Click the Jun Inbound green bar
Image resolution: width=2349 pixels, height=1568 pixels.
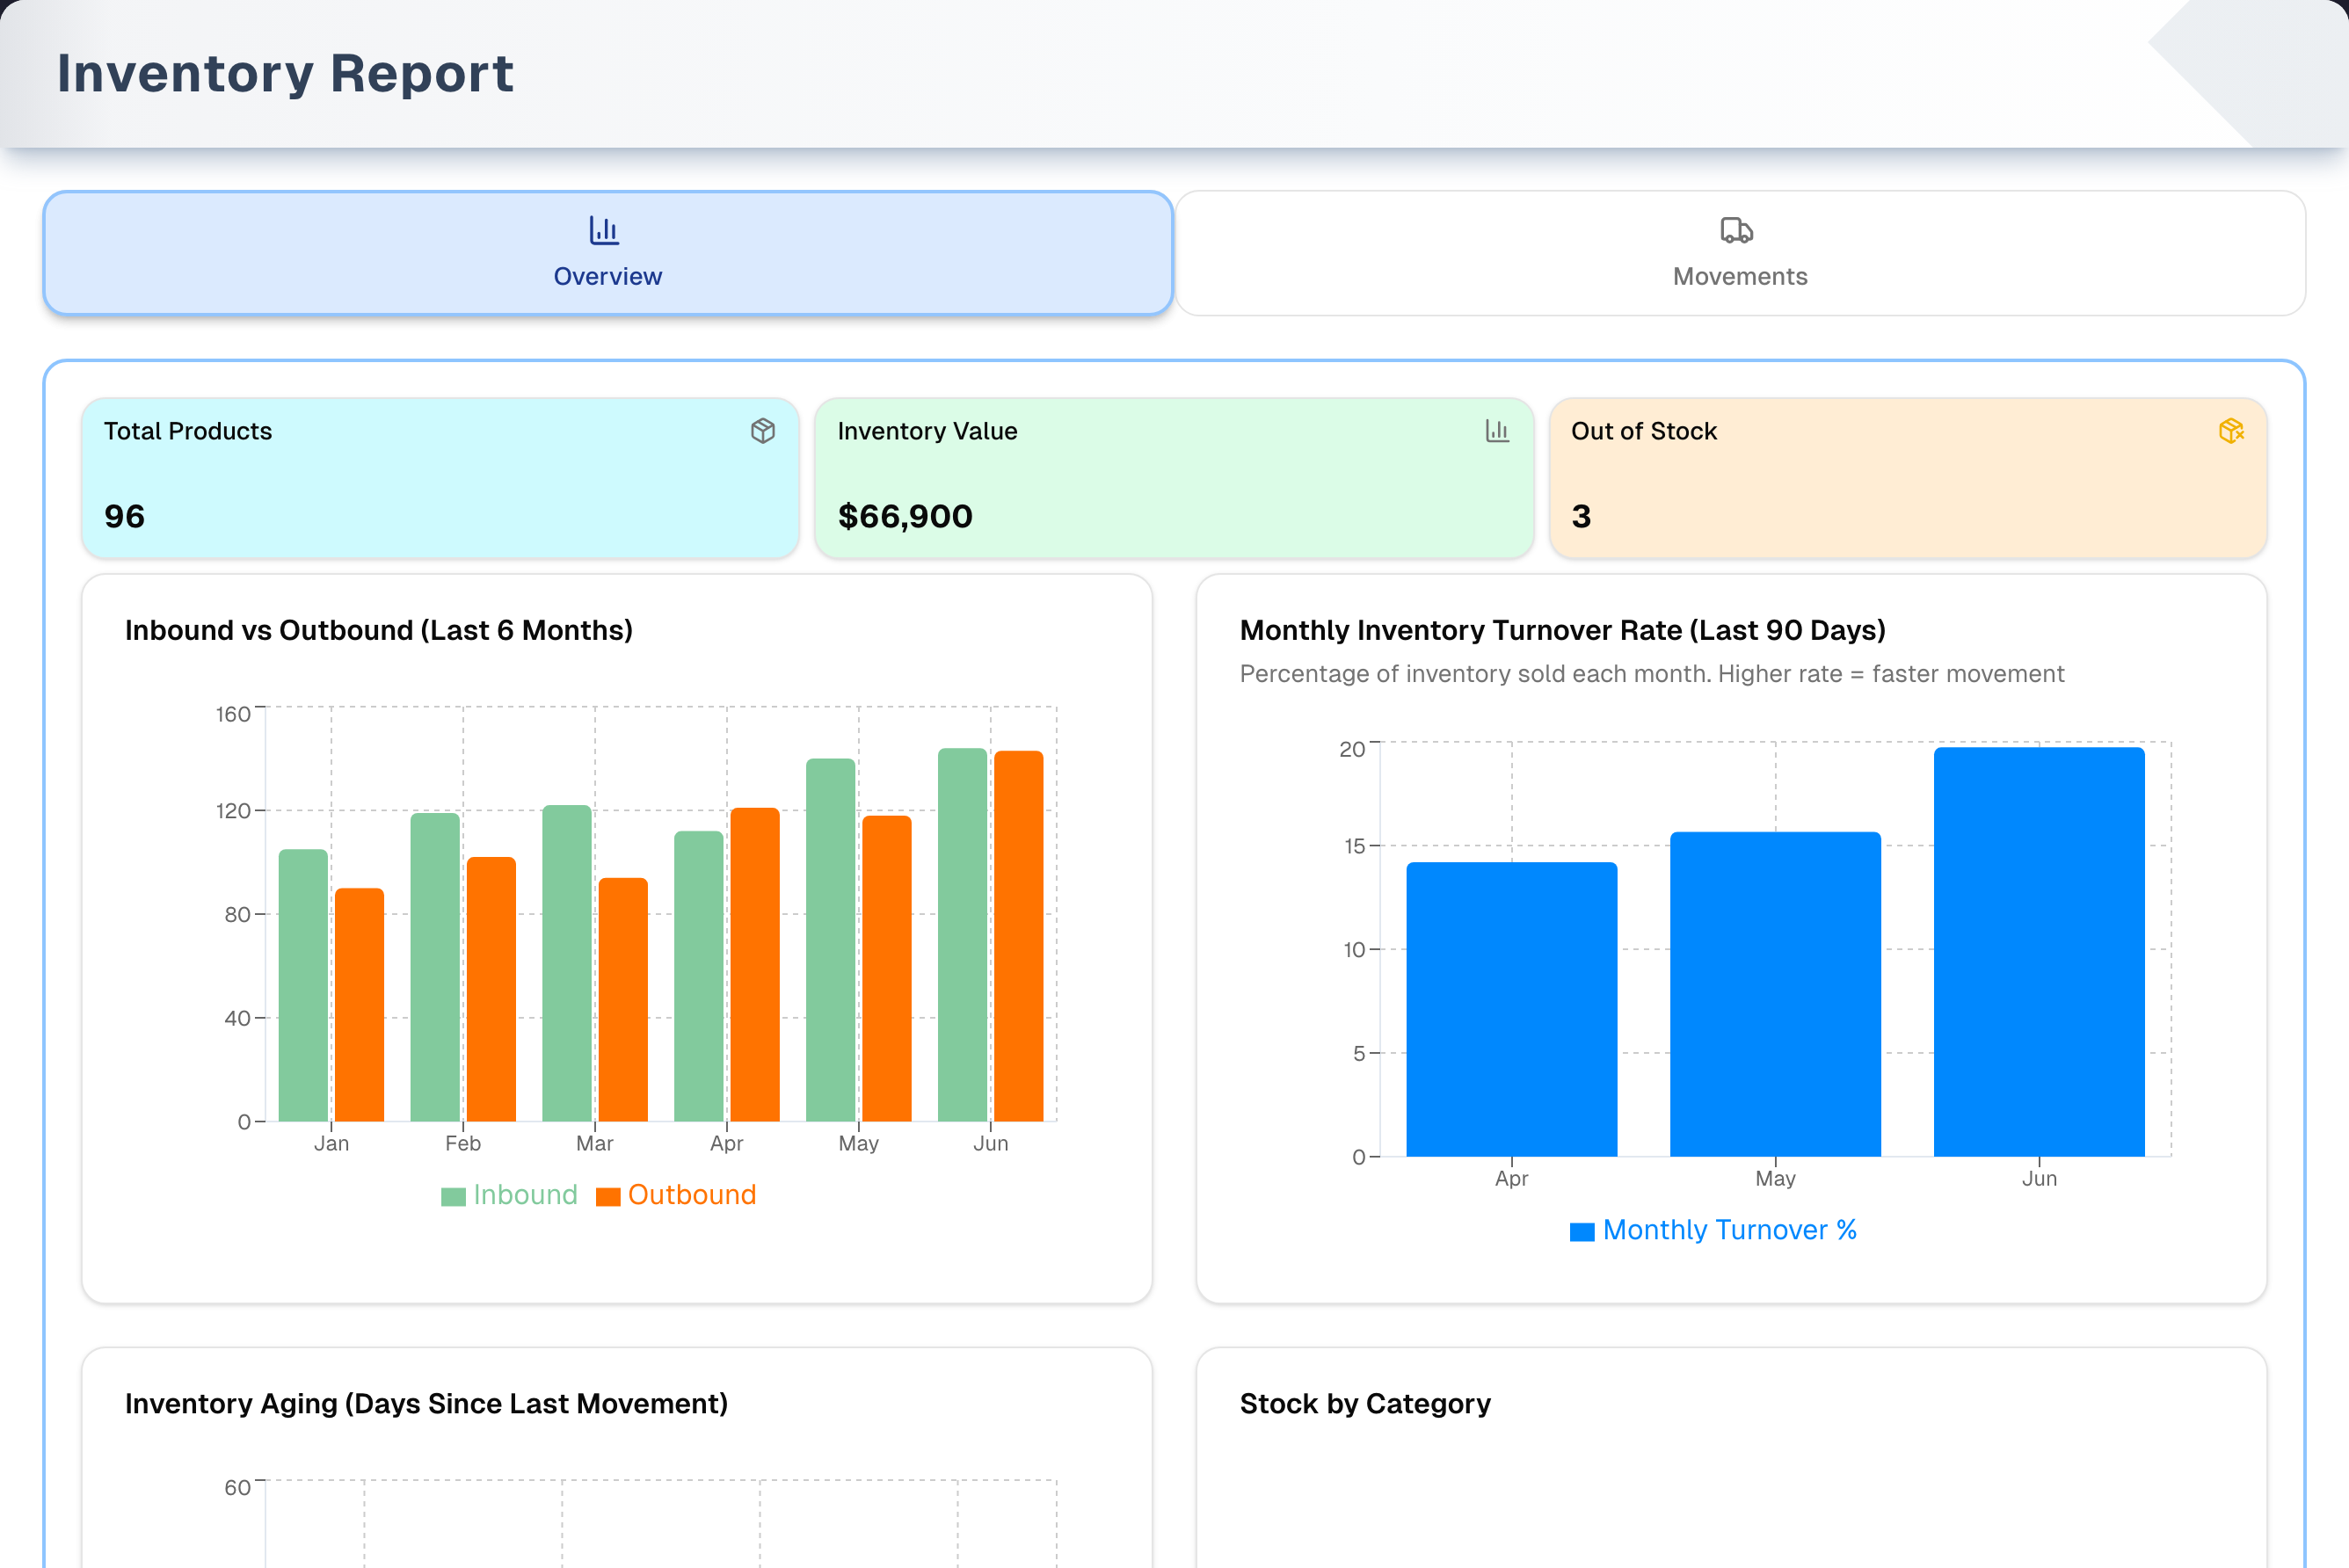[963, 935]
